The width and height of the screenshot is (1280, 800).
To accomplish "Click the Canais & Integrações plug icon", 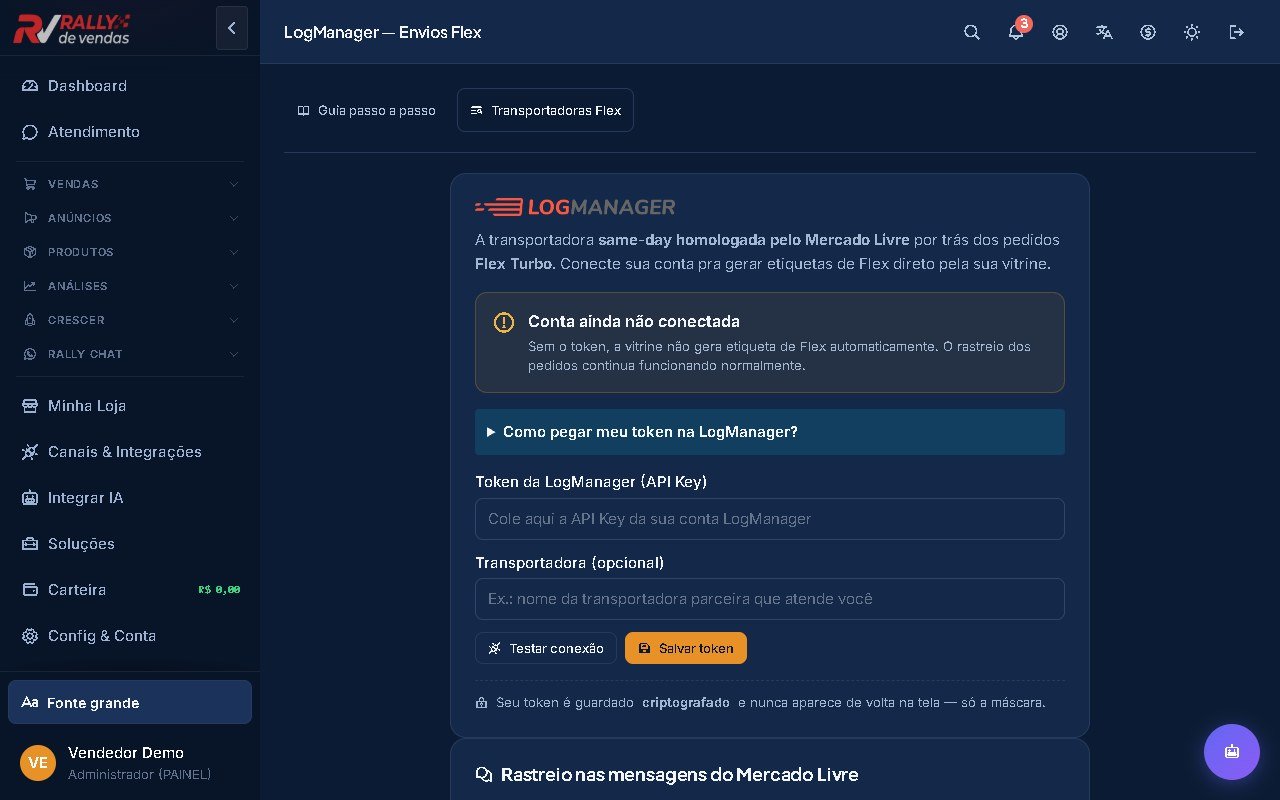I will pyautogui.click(x=30, y=452).
